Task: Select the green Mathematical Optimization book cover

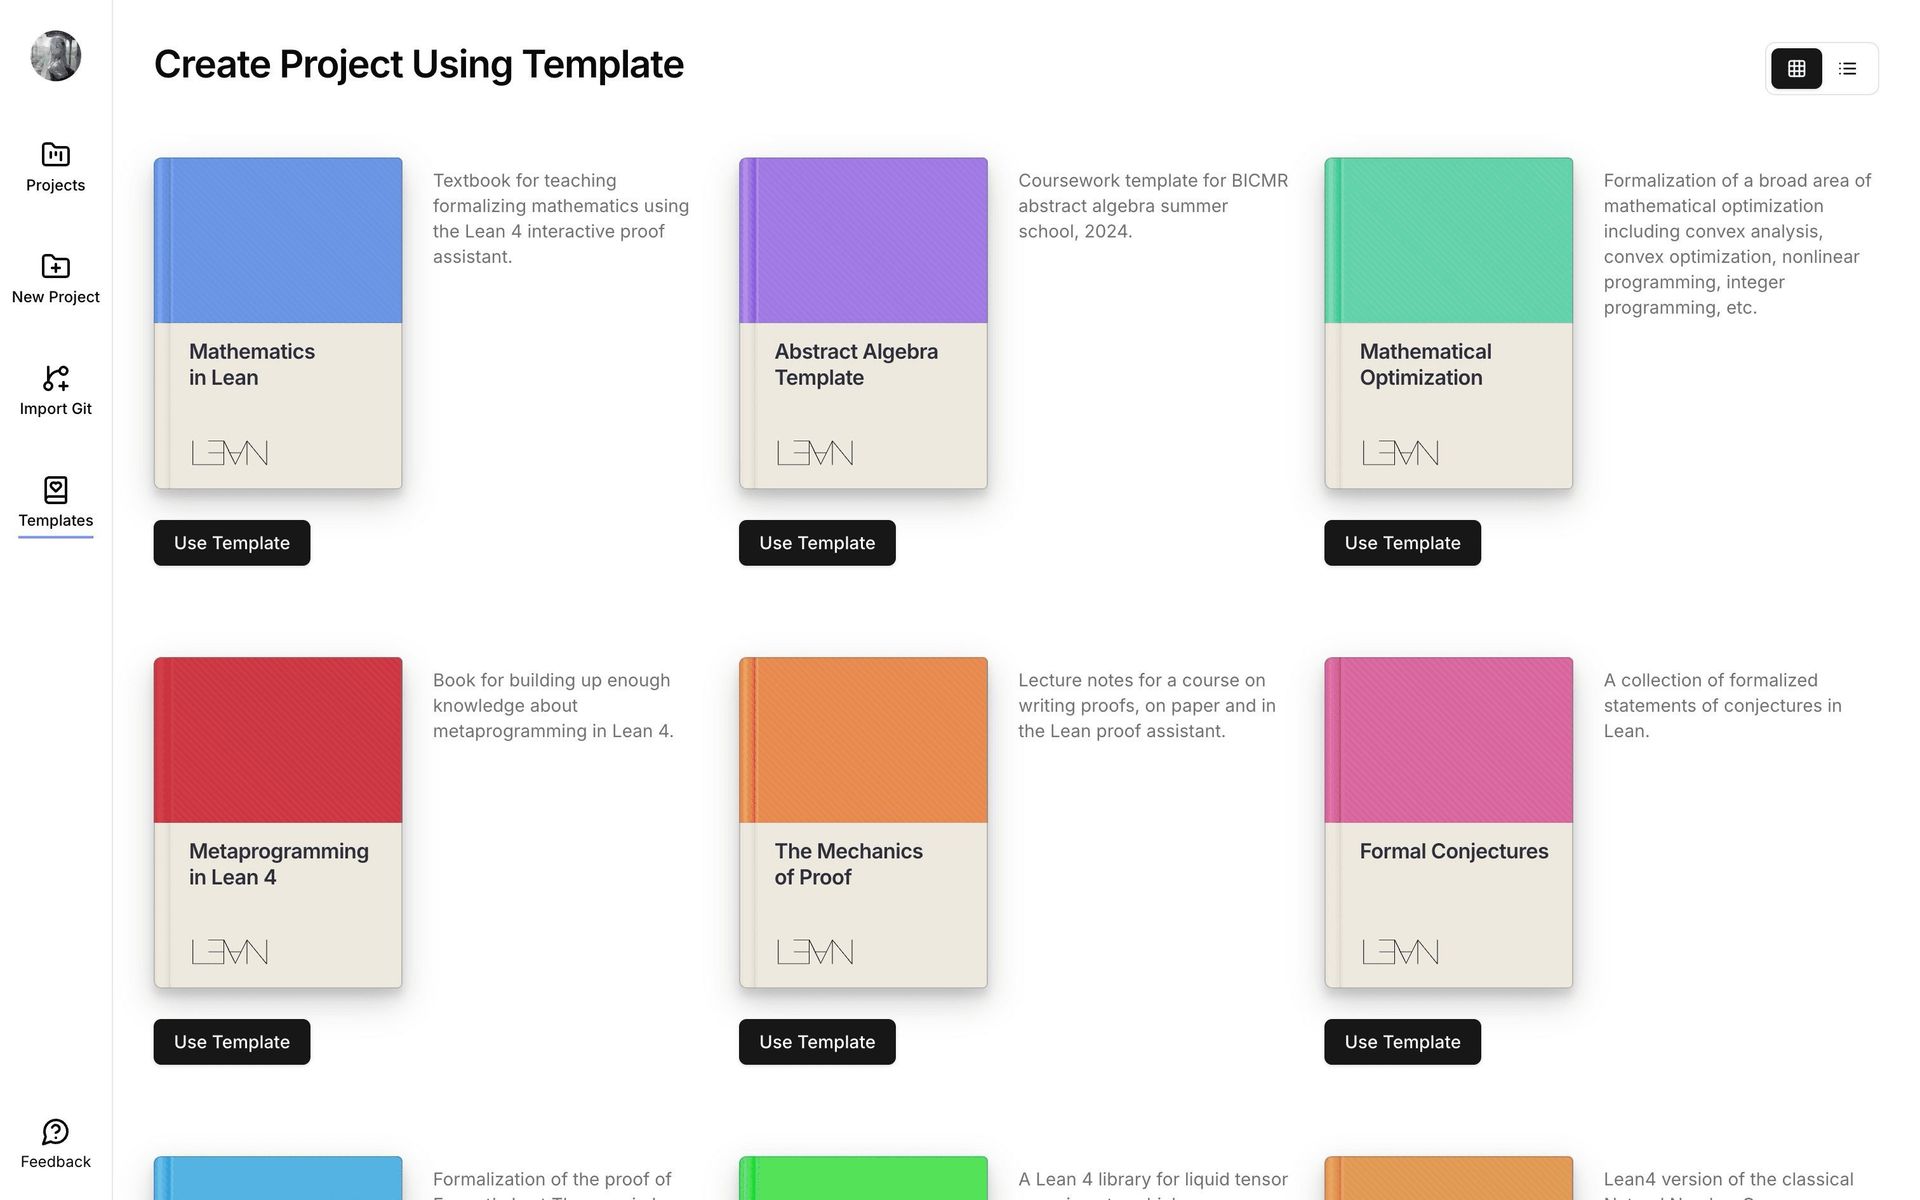Action: [x=1448, y=323]
